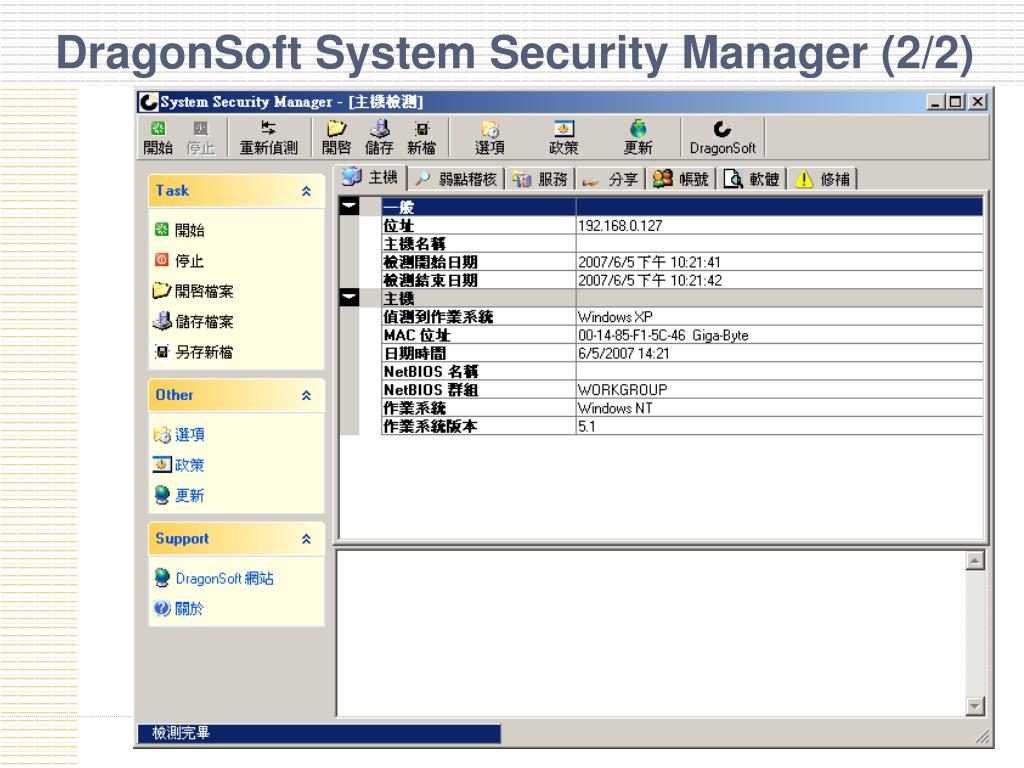Click the log pane scroll up arrow
Image resolution: width=1024 pixels, height=768 pixels.
(974, 560)
